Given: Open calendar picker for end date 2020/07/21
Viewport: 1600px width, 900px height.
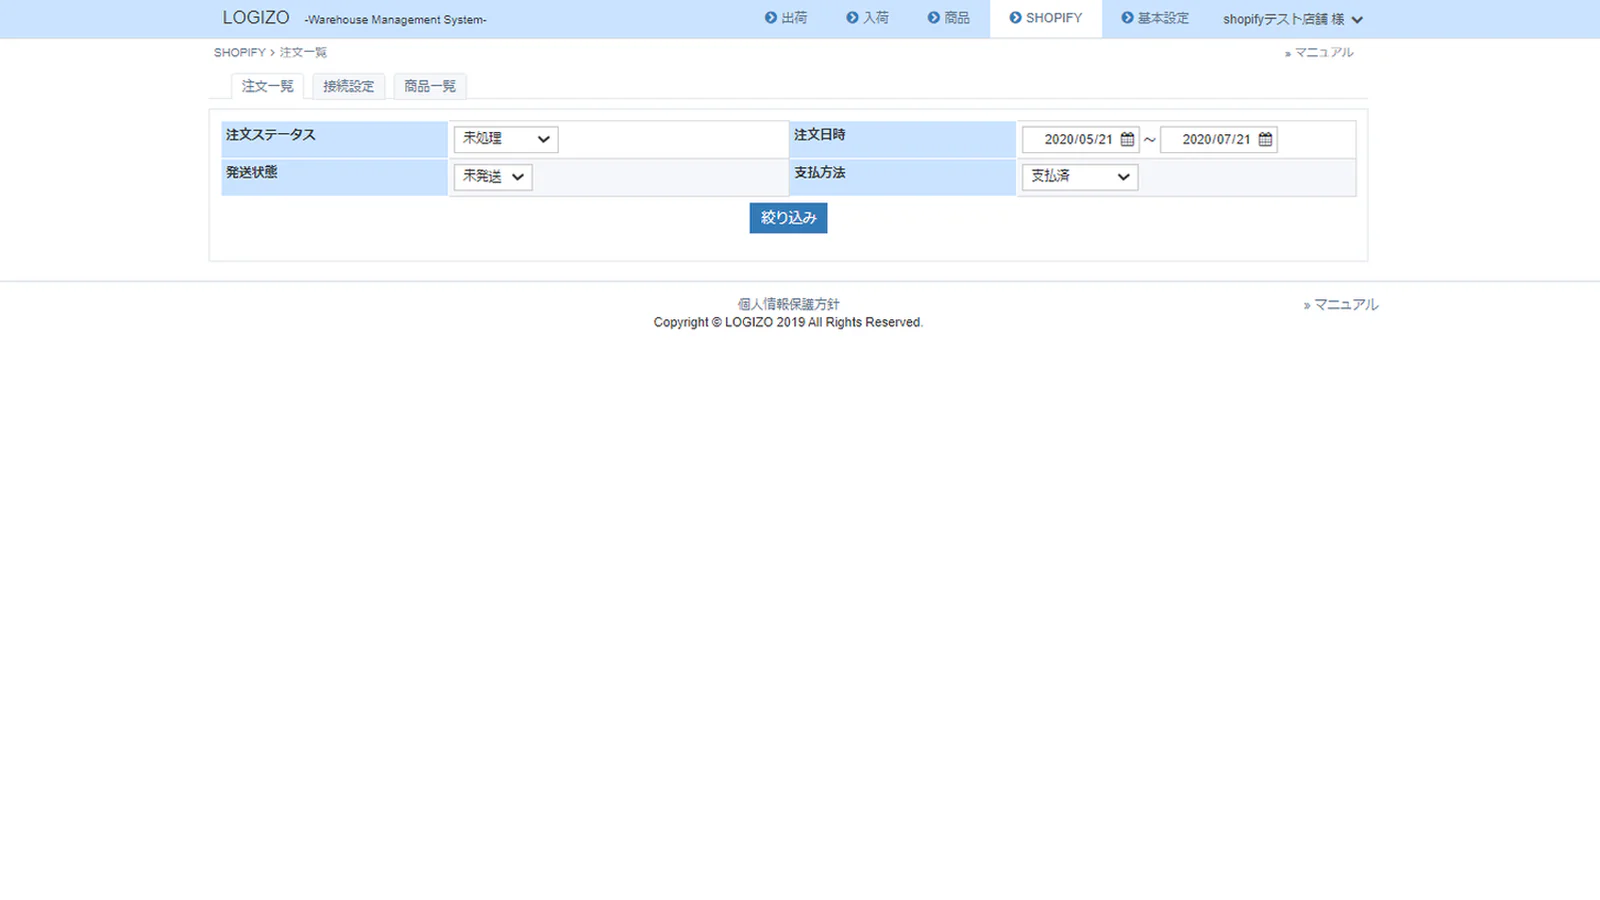Looking at the screenshot, I should point(1265,139).
